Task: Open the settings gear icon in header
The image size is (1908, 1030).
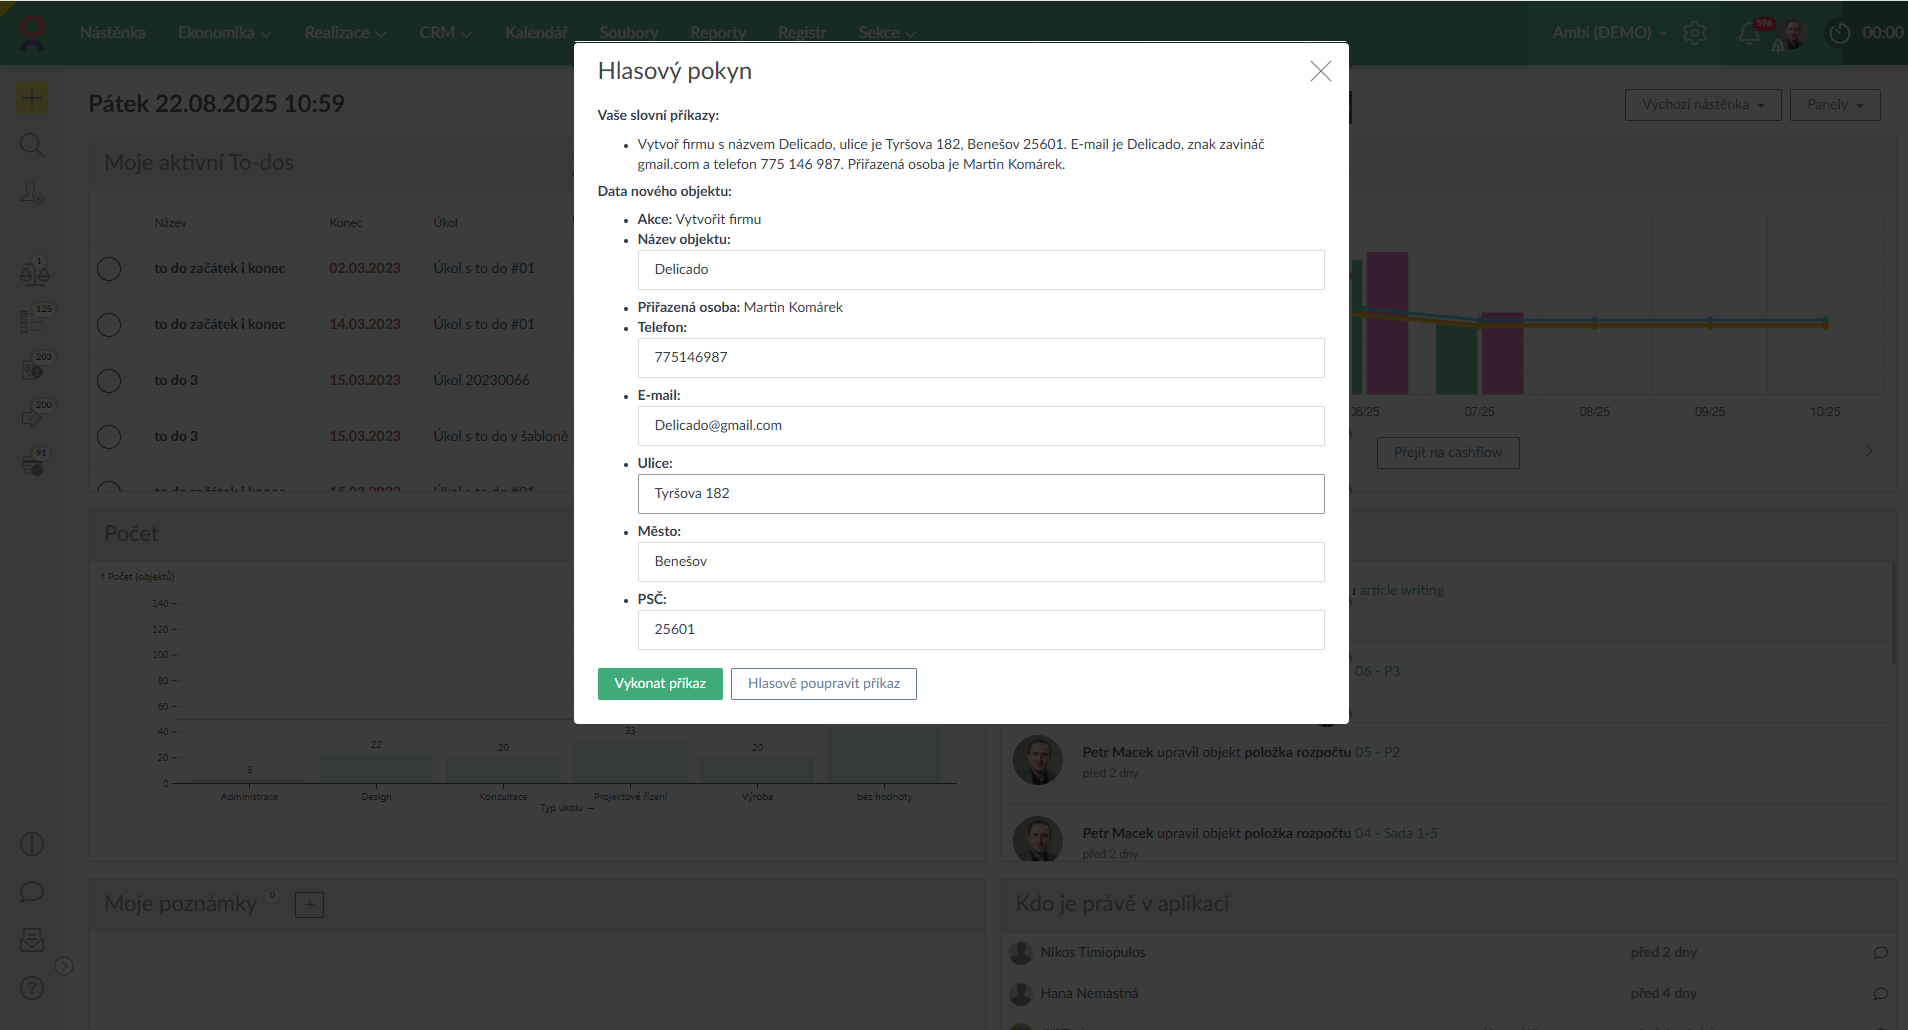Action: pyautogui.click(x=1695, y=33)
